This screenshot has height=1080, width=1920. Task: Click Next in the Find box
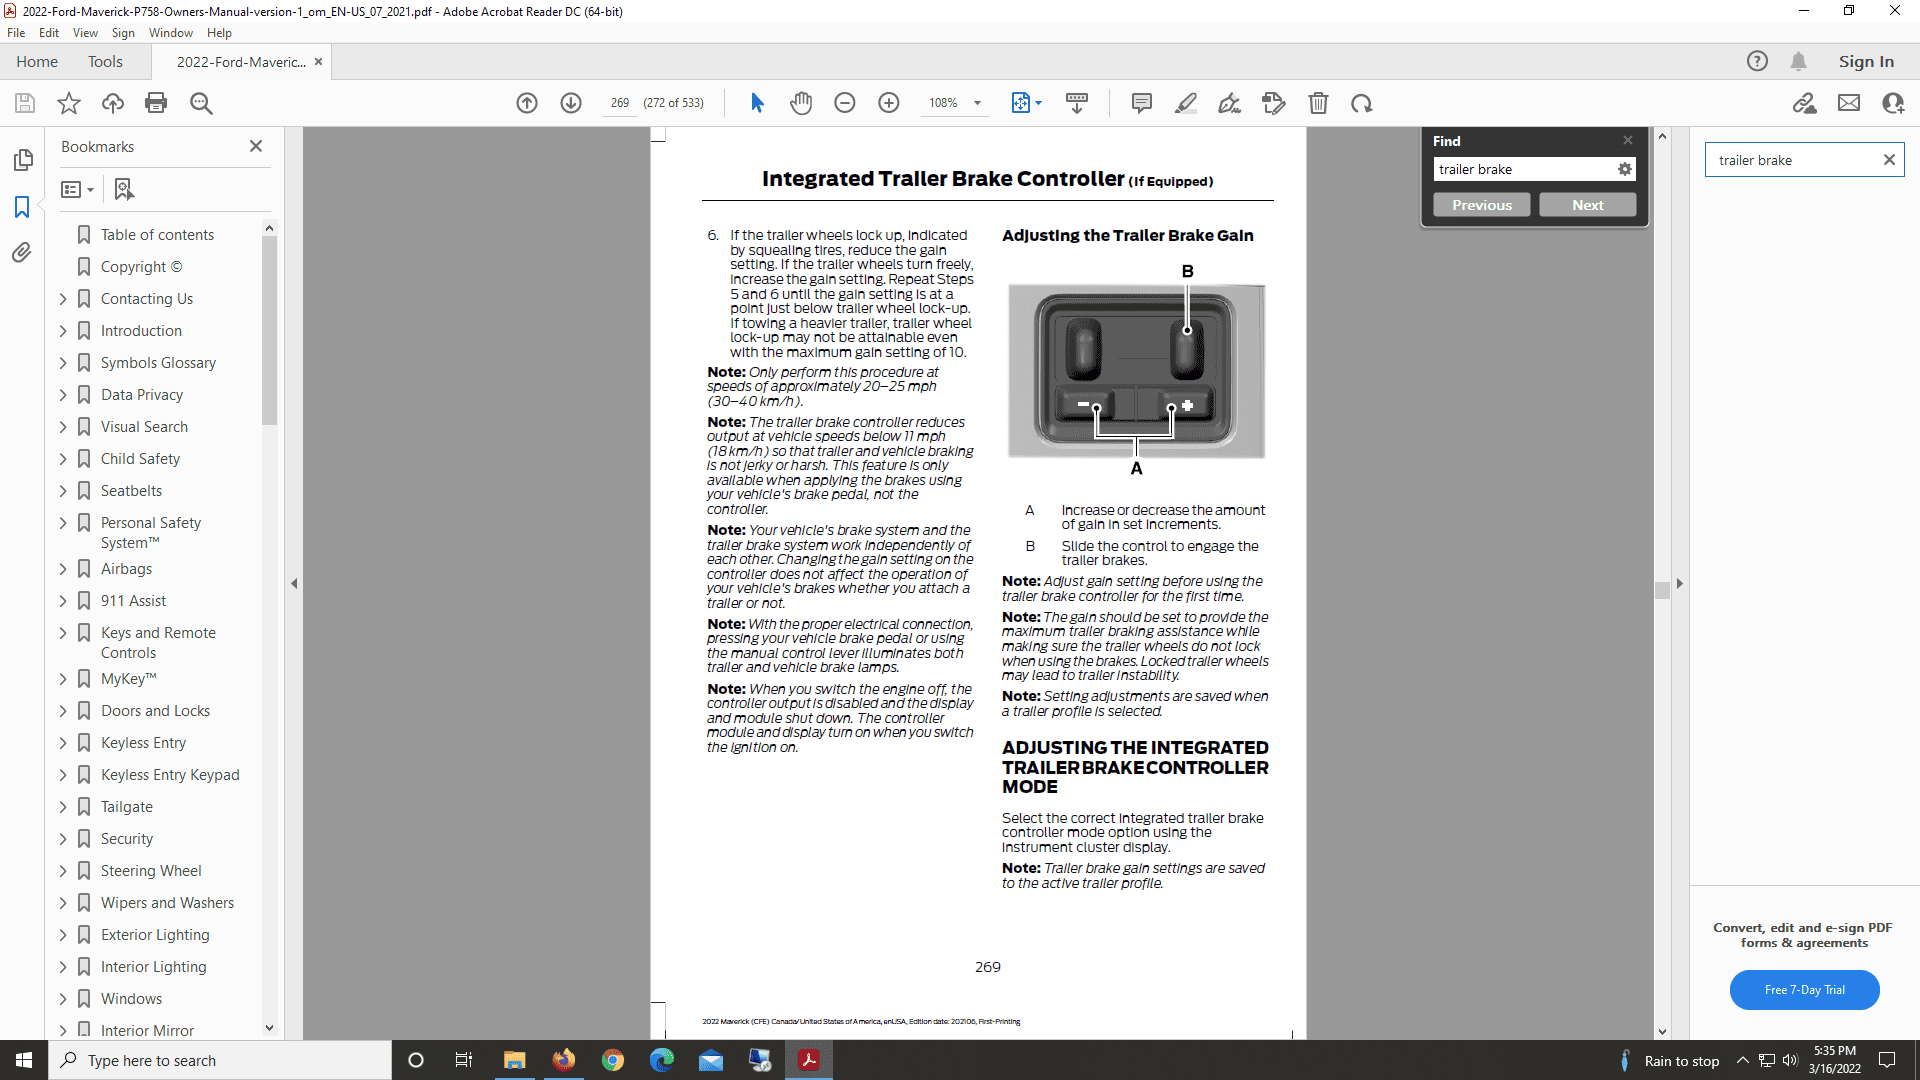point(1587,205)
